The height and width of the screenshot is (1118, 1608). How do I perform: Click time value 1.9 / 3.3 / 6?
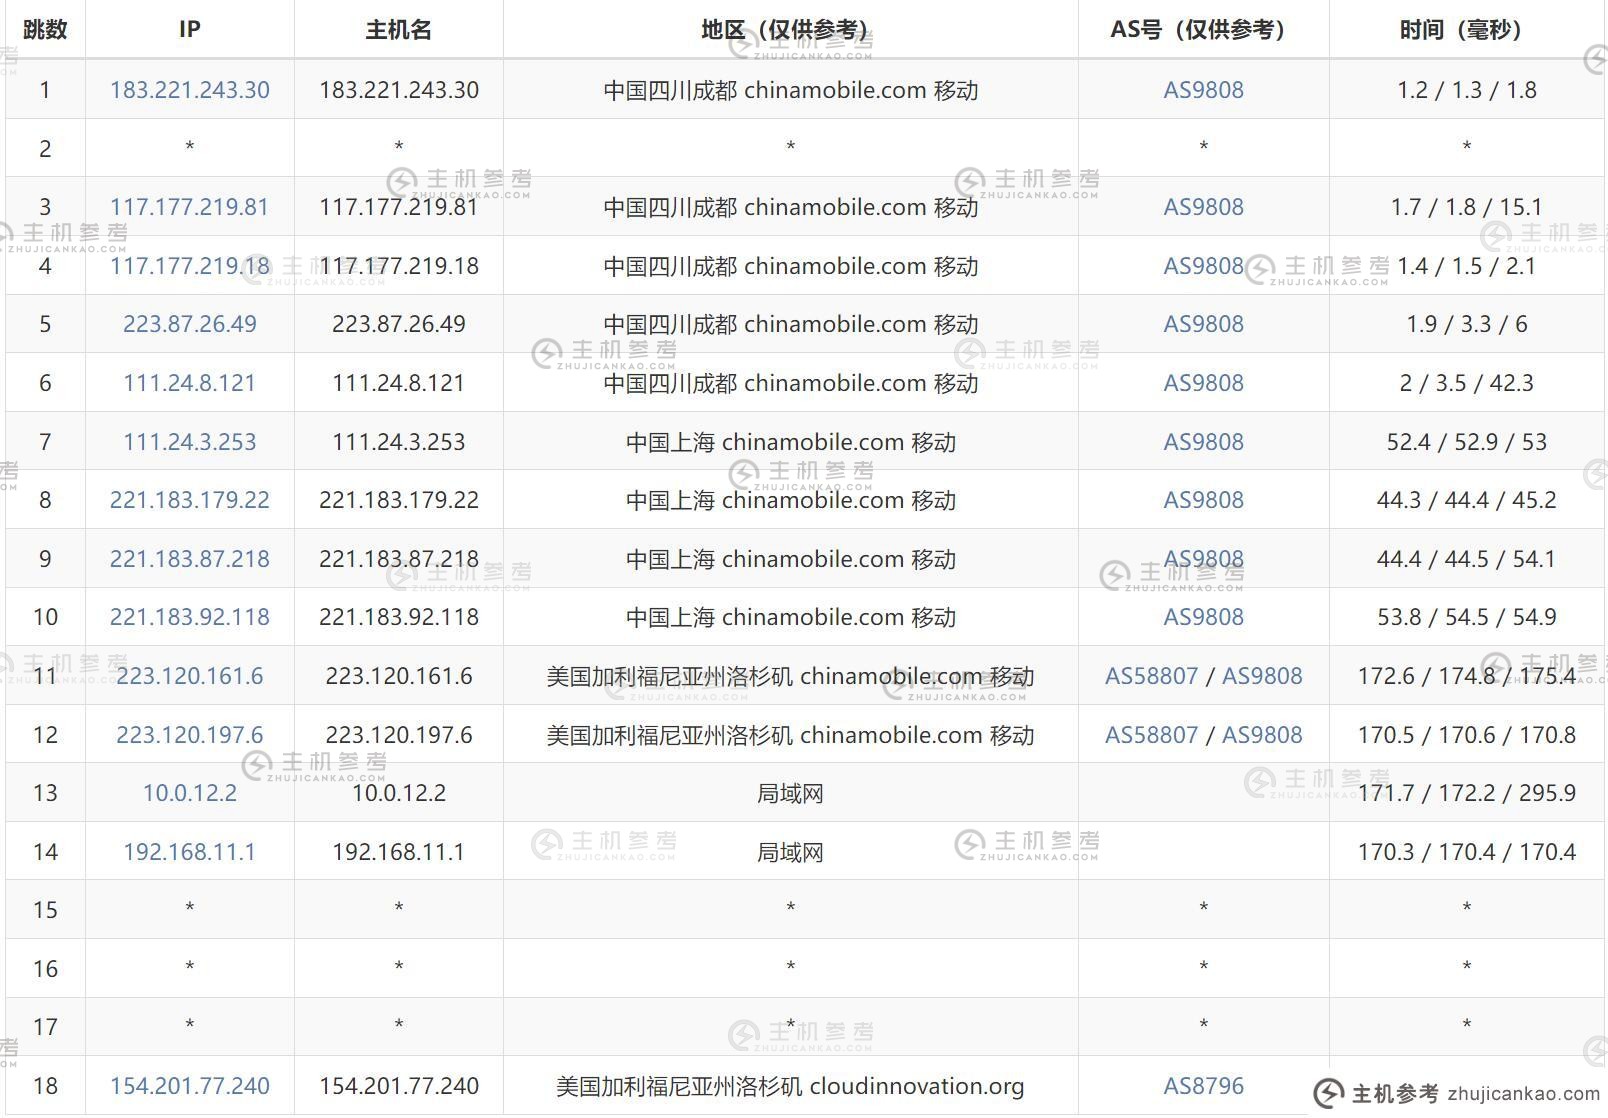click(x=1466, y=324)
